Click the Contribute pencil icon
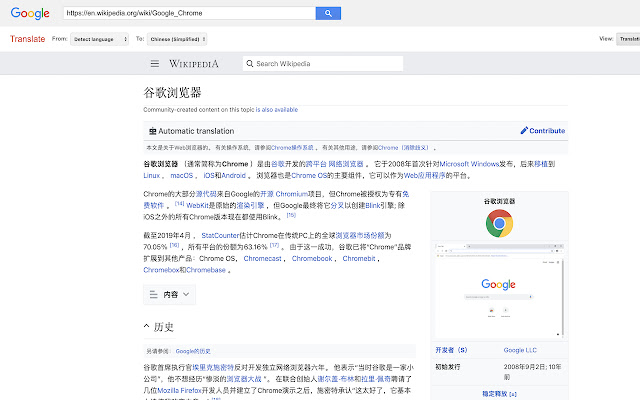This screenshot has width=640, height=400. click(524, 130)
